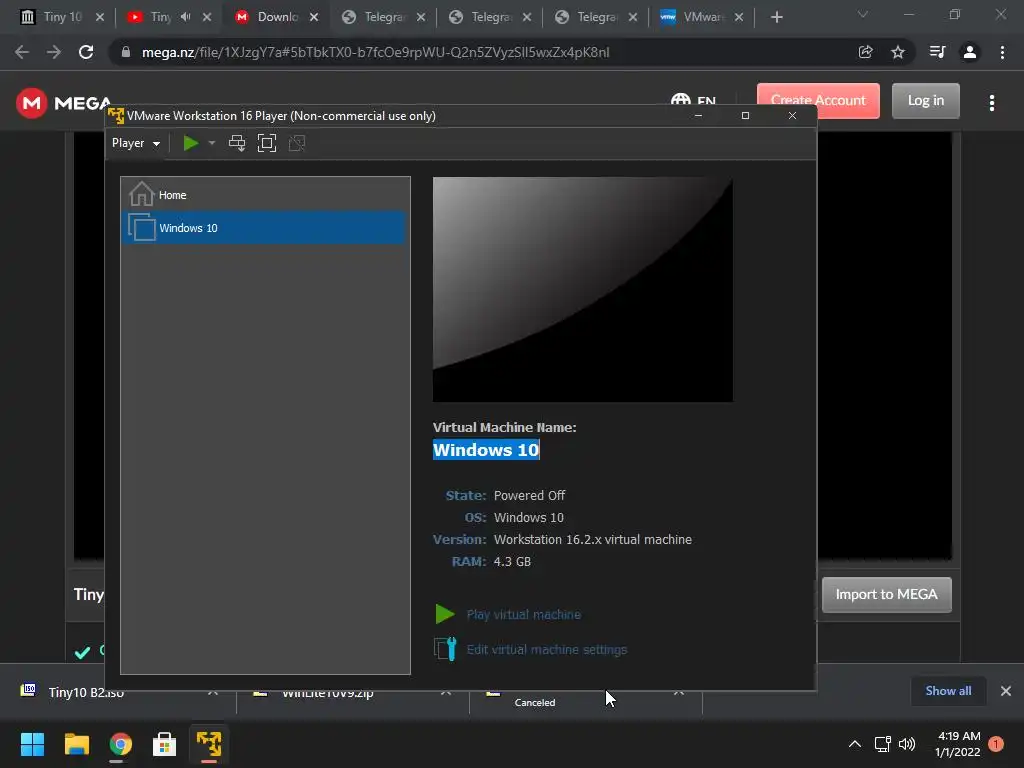Screen dimensions: 1024x768
Task: Close the VMware browser tab
Action: pos(739,17)
